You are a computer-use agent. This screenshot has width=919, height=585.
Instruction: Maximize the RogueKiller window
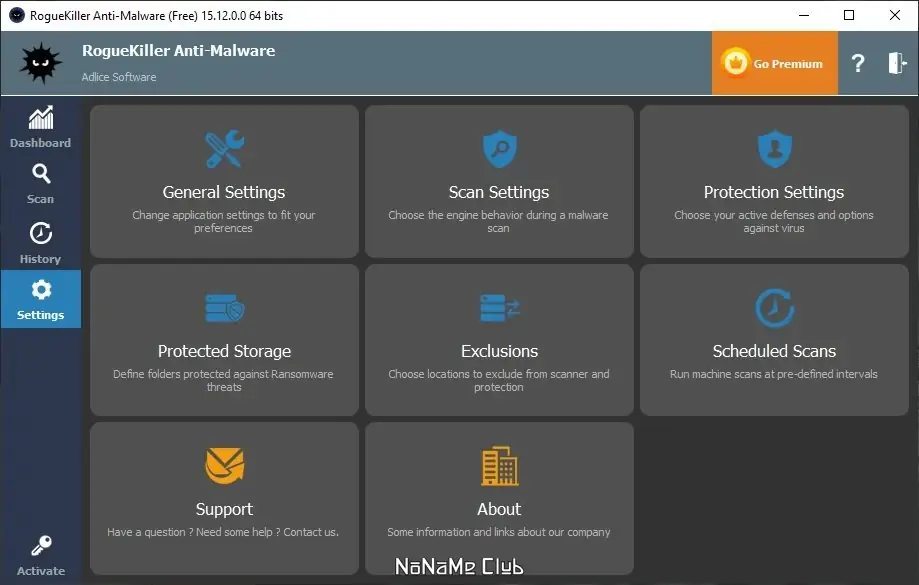[x=849, y=15]
